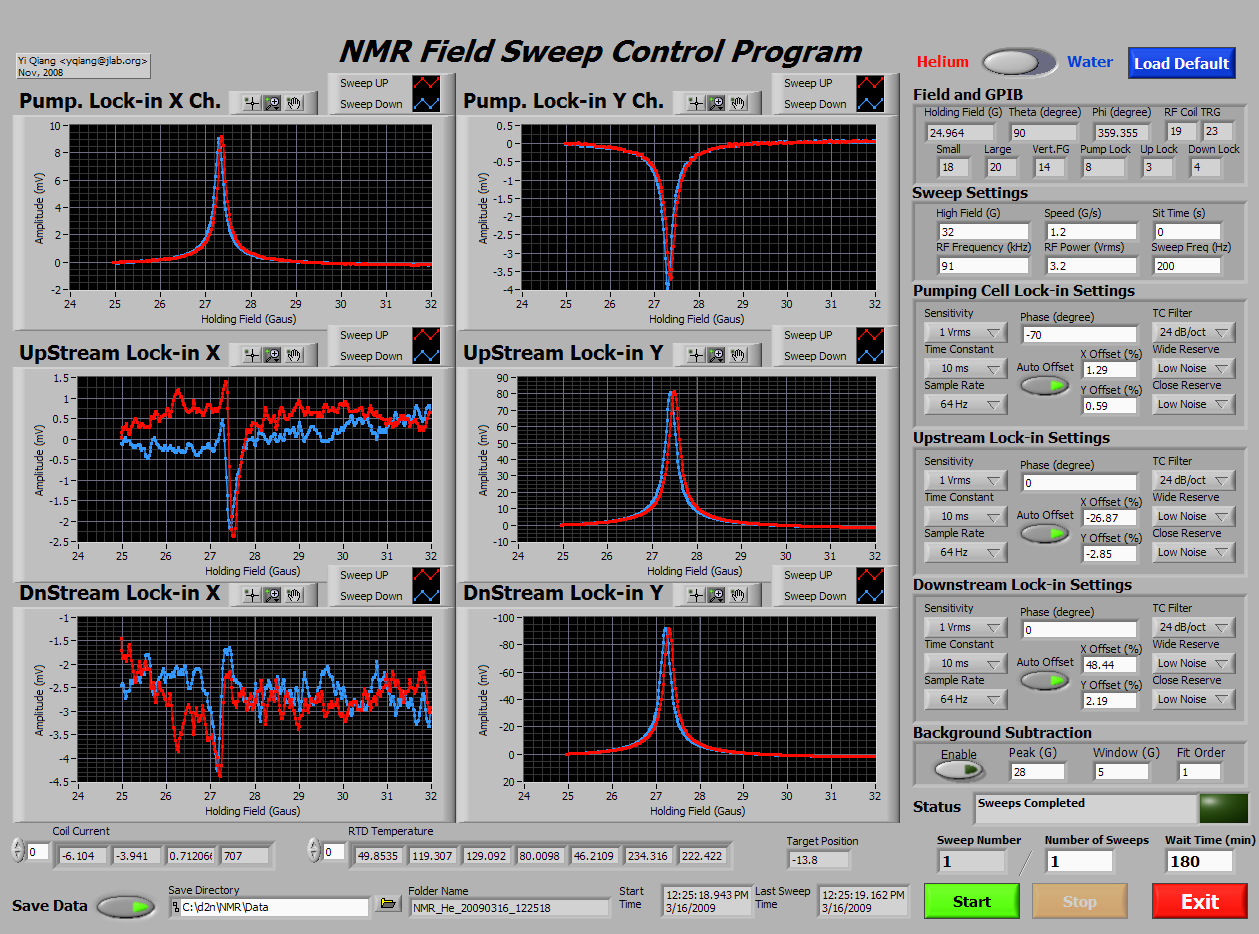Image resolution: width=1259 pixels, height=934 pixels.
Task: Click Sweep UP red plot sample, DnStream Lock-in Y legend
Action: coord(870,575)
